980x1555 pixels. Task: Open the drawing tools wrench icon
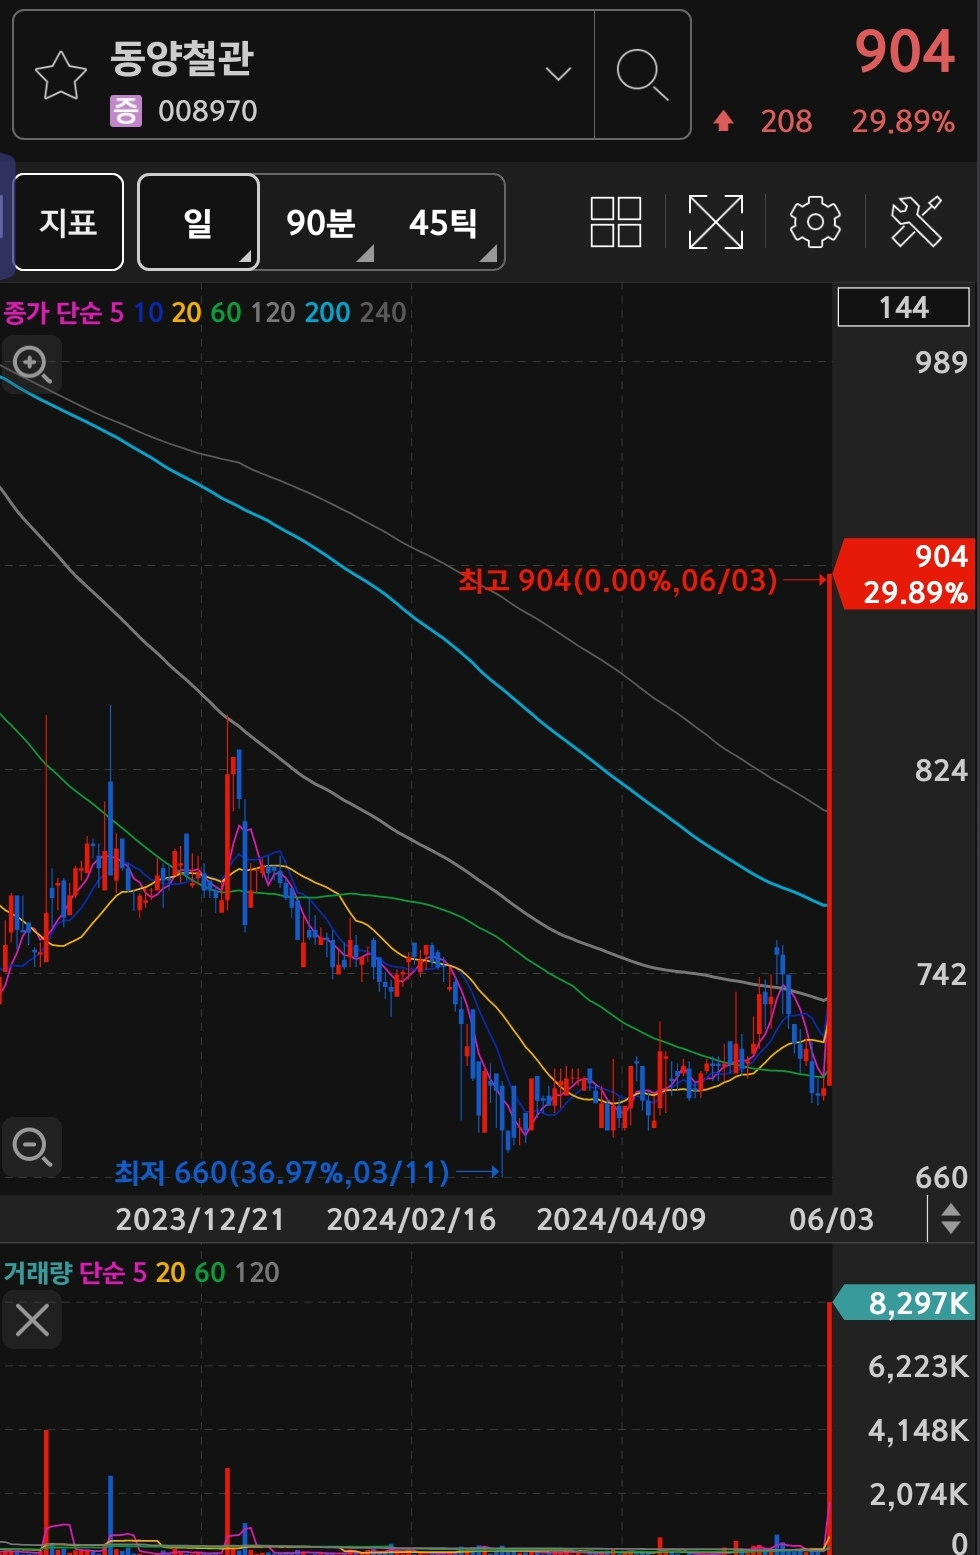click(x=917, y=222)
